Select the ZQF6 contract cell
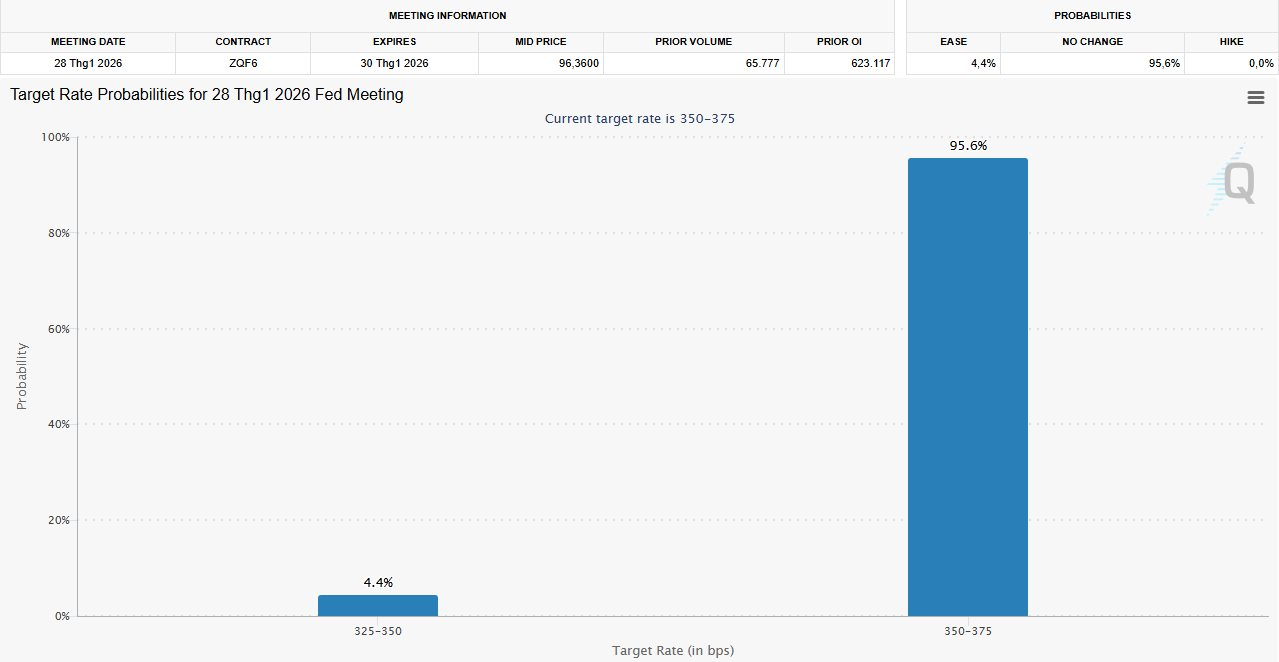Image resolution: width=1279 pixels, height=662 pixels. click(x=243, y=63)
